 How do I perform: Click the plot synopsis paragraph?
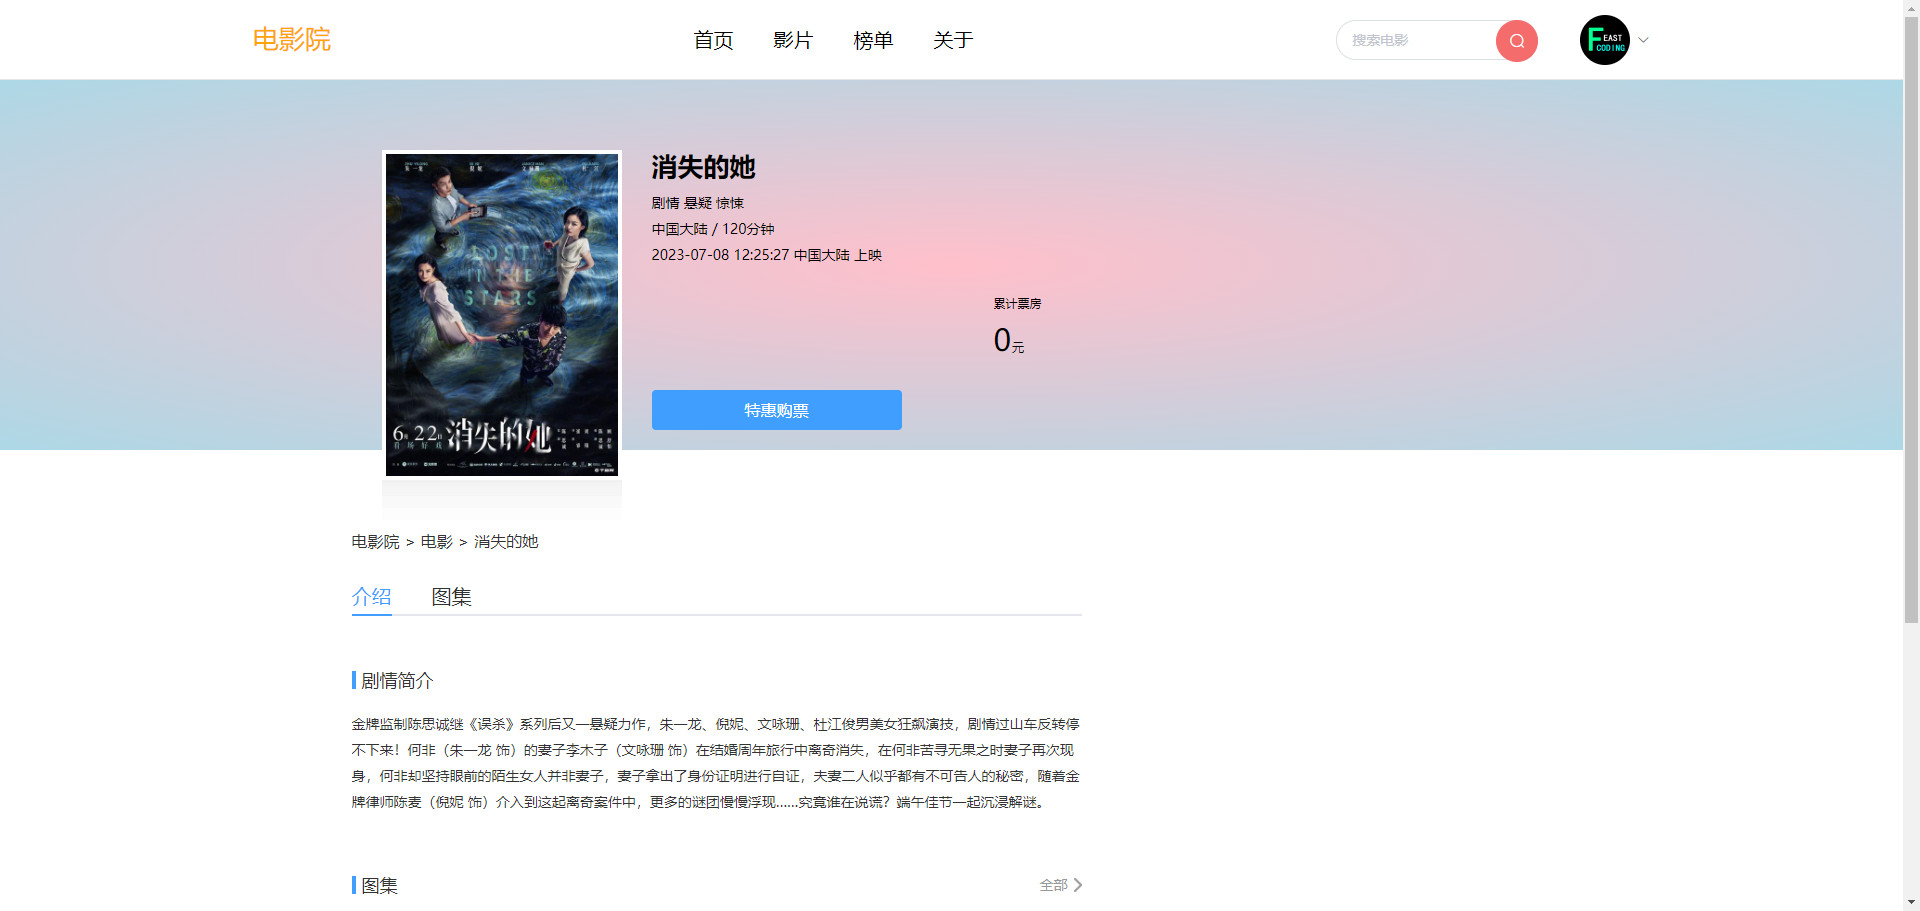click(x=716, y=763)
